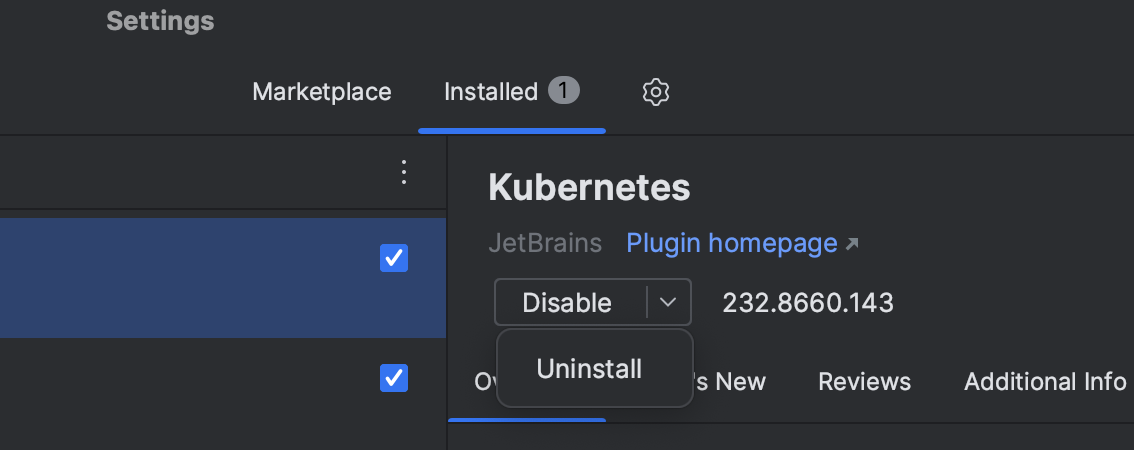The width and height of the screenshot is (1134, 450).
Task: Go to the partially covered Overview tab
Action: point(482,382)
